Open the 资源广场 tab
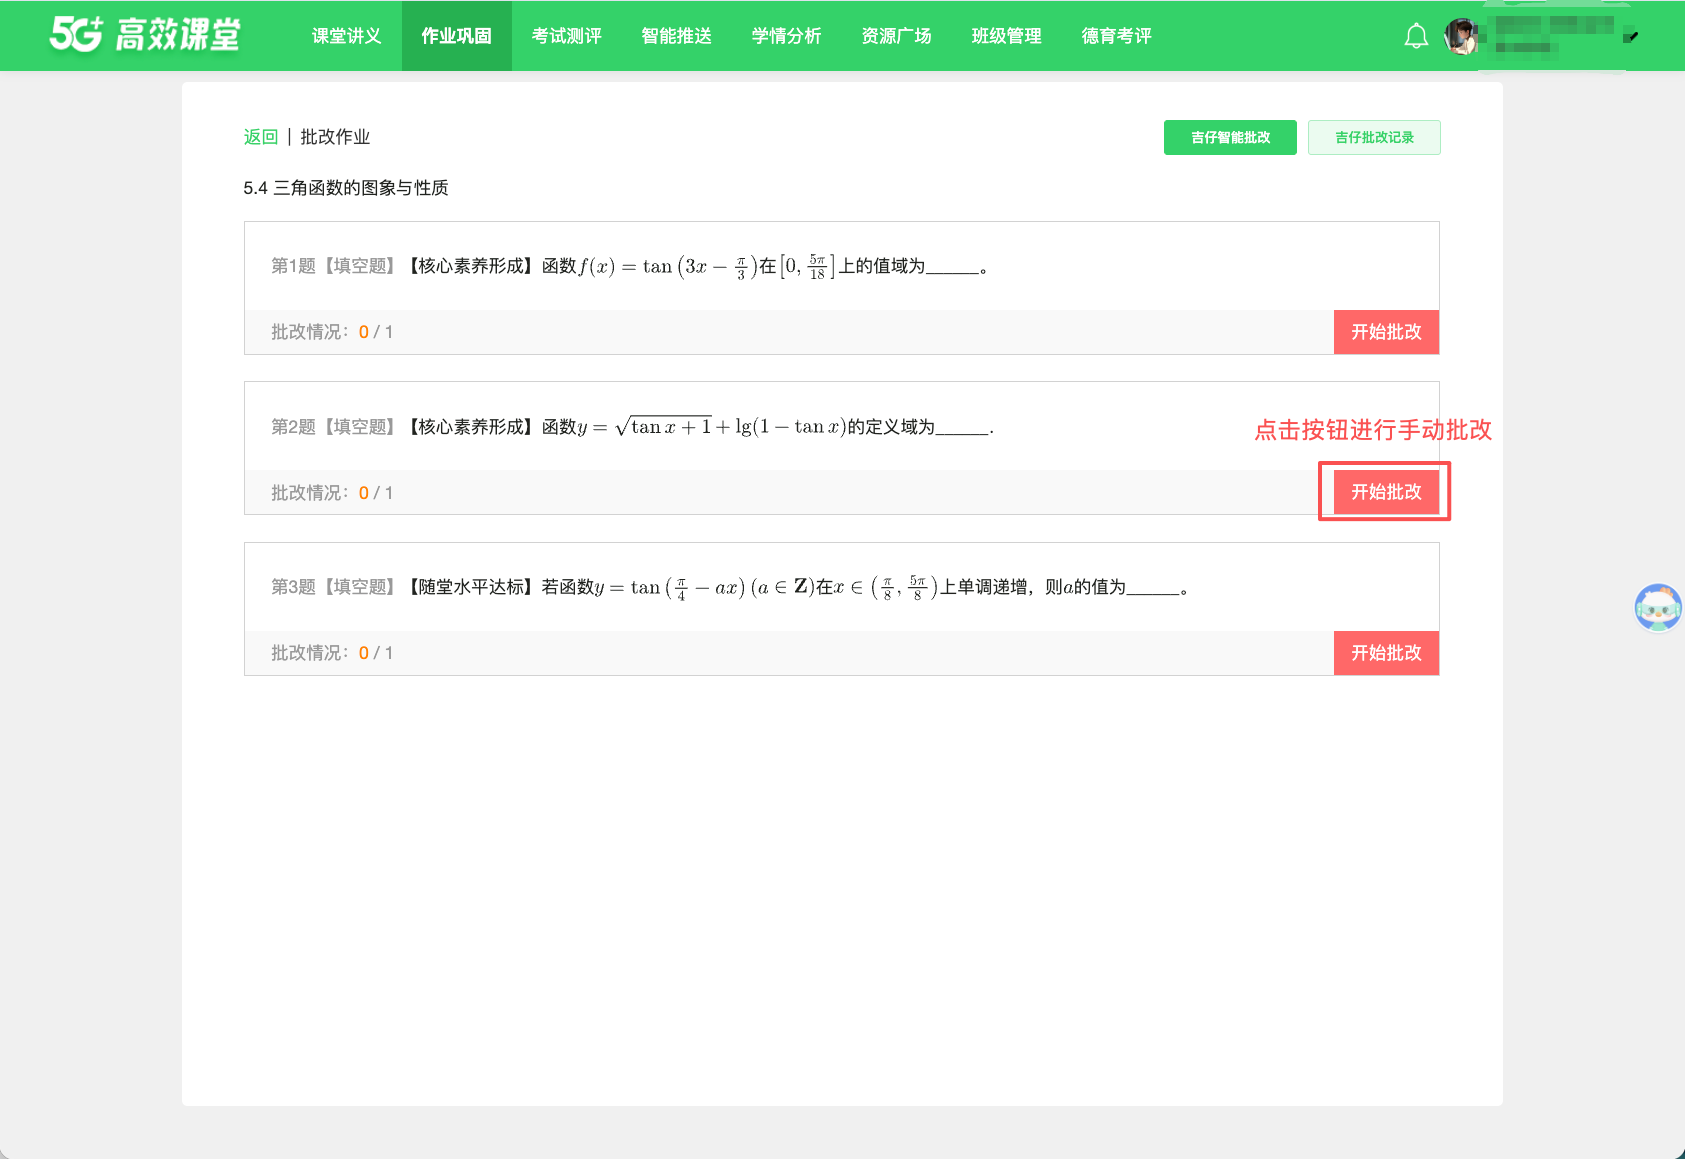Viewport: 1685px width, 1159px height. [897, 36]
